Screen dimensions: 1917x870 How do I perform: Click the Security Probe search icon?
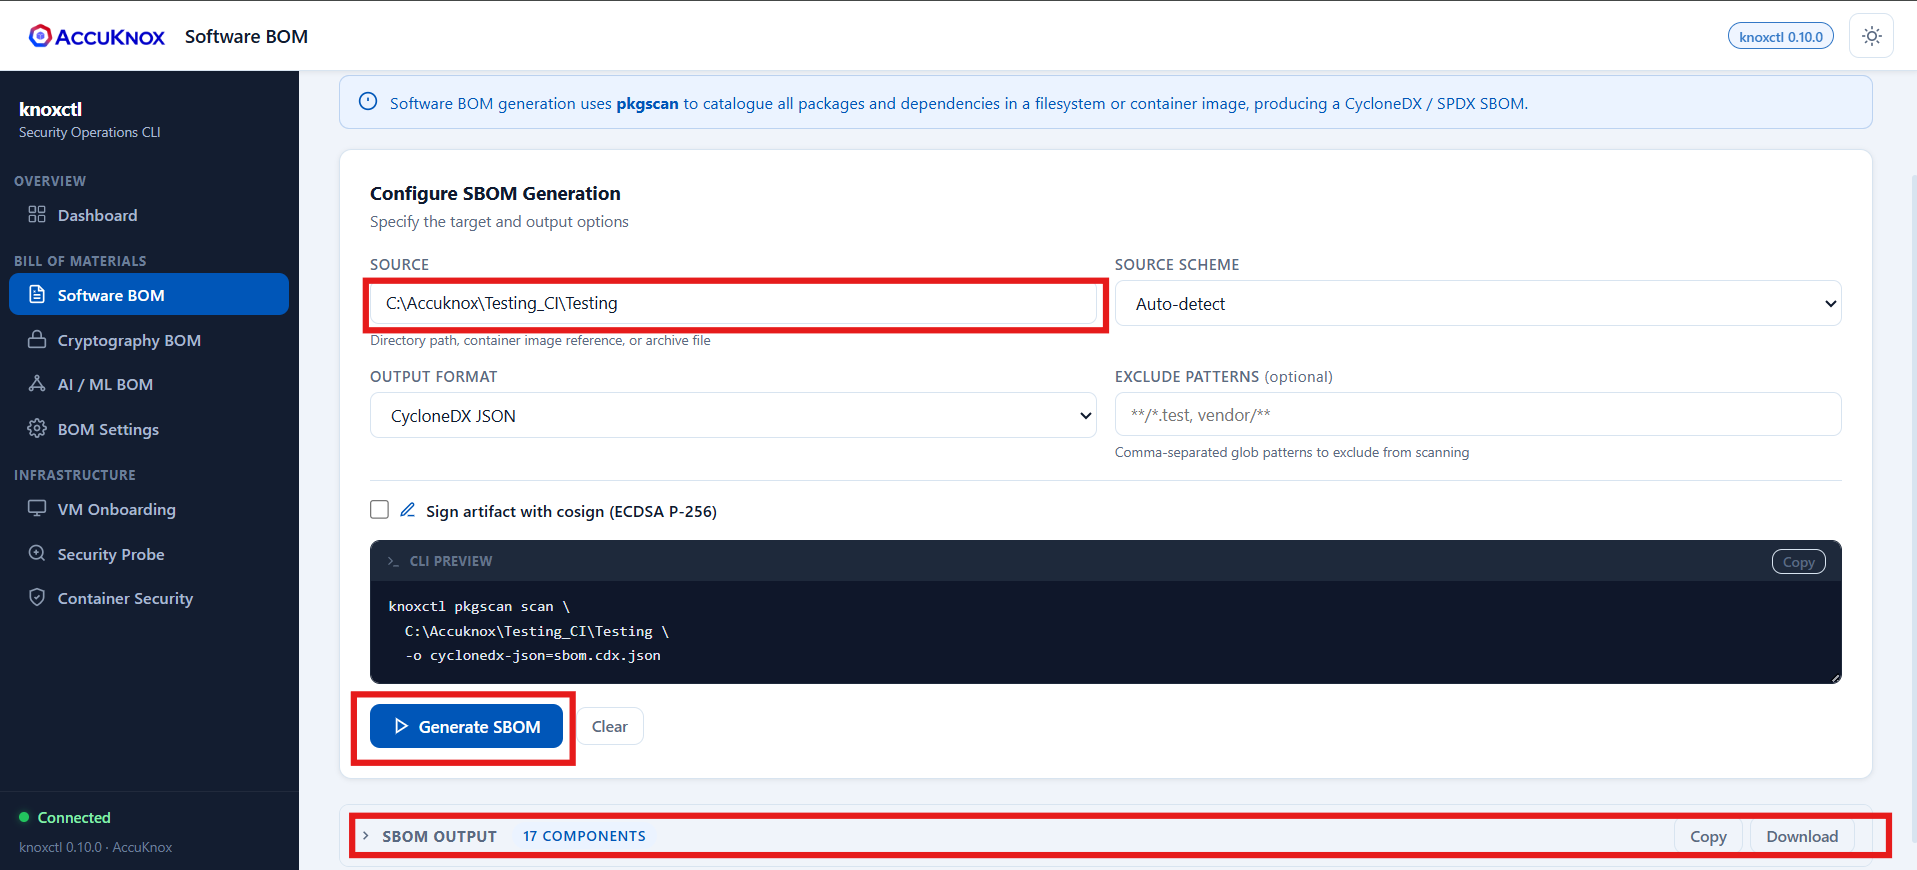37,553
